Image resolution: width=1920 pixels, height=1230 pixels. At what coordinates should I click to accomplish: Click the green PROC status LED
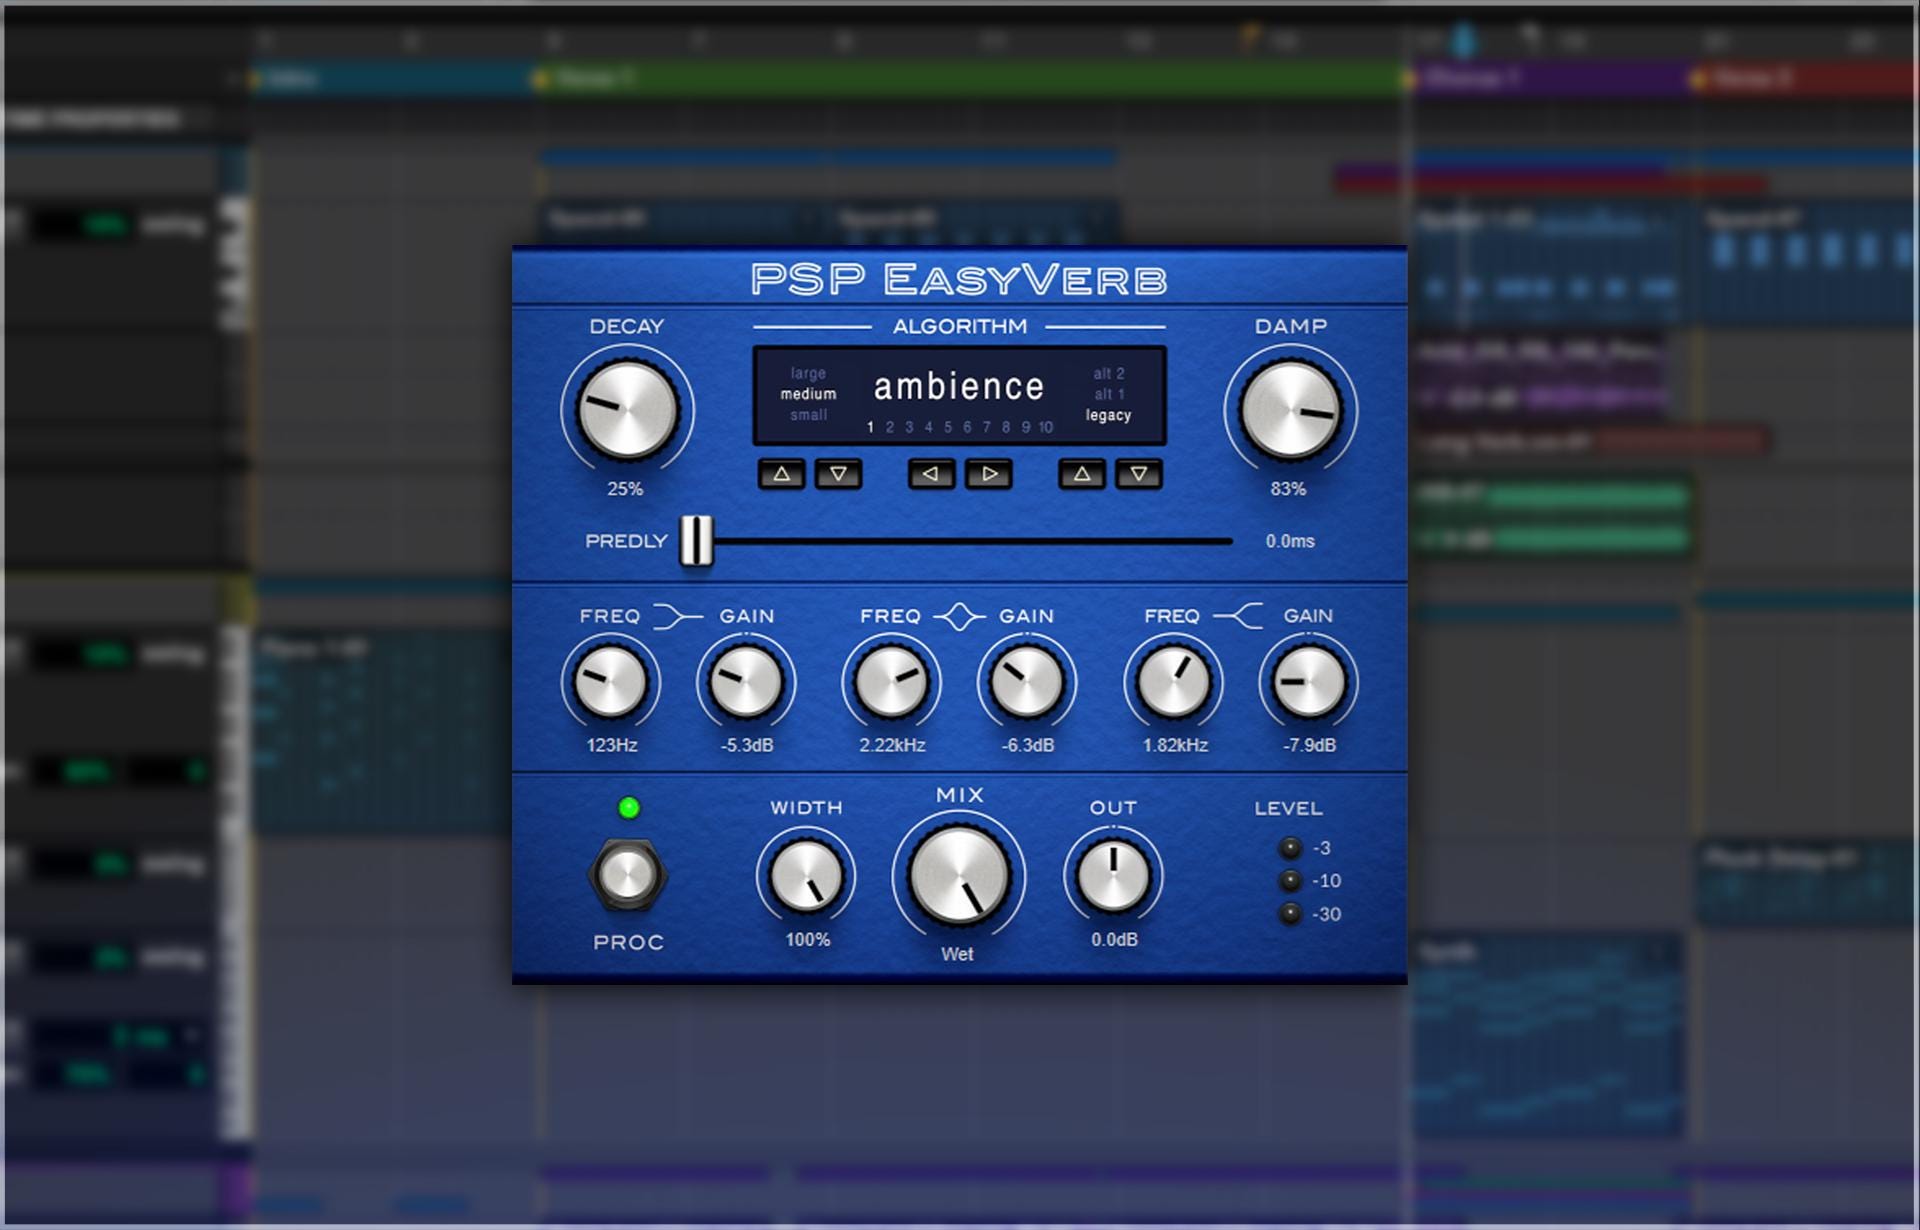629,808
